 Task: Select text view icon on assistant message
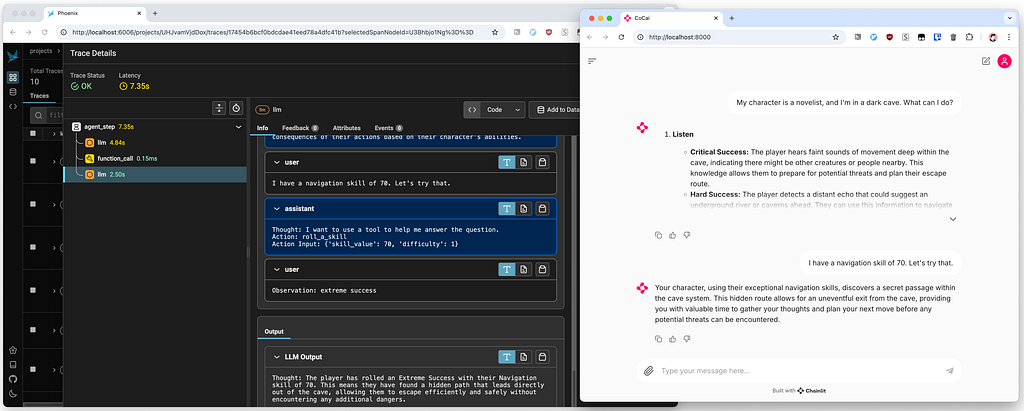click(x=507, y=208)
